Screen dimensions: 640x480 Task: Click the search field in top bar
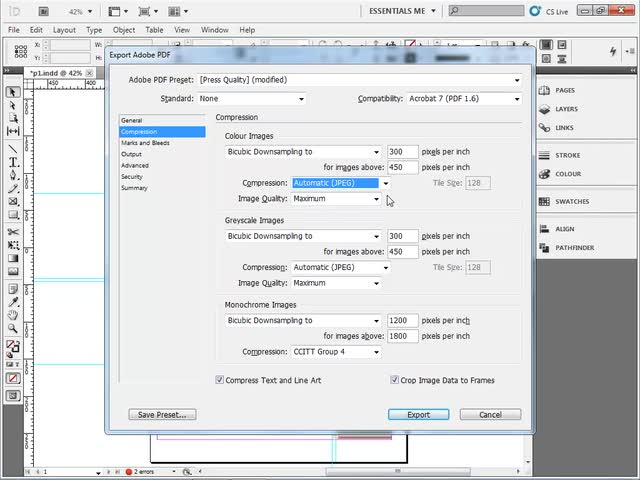(x=486, y=11)
